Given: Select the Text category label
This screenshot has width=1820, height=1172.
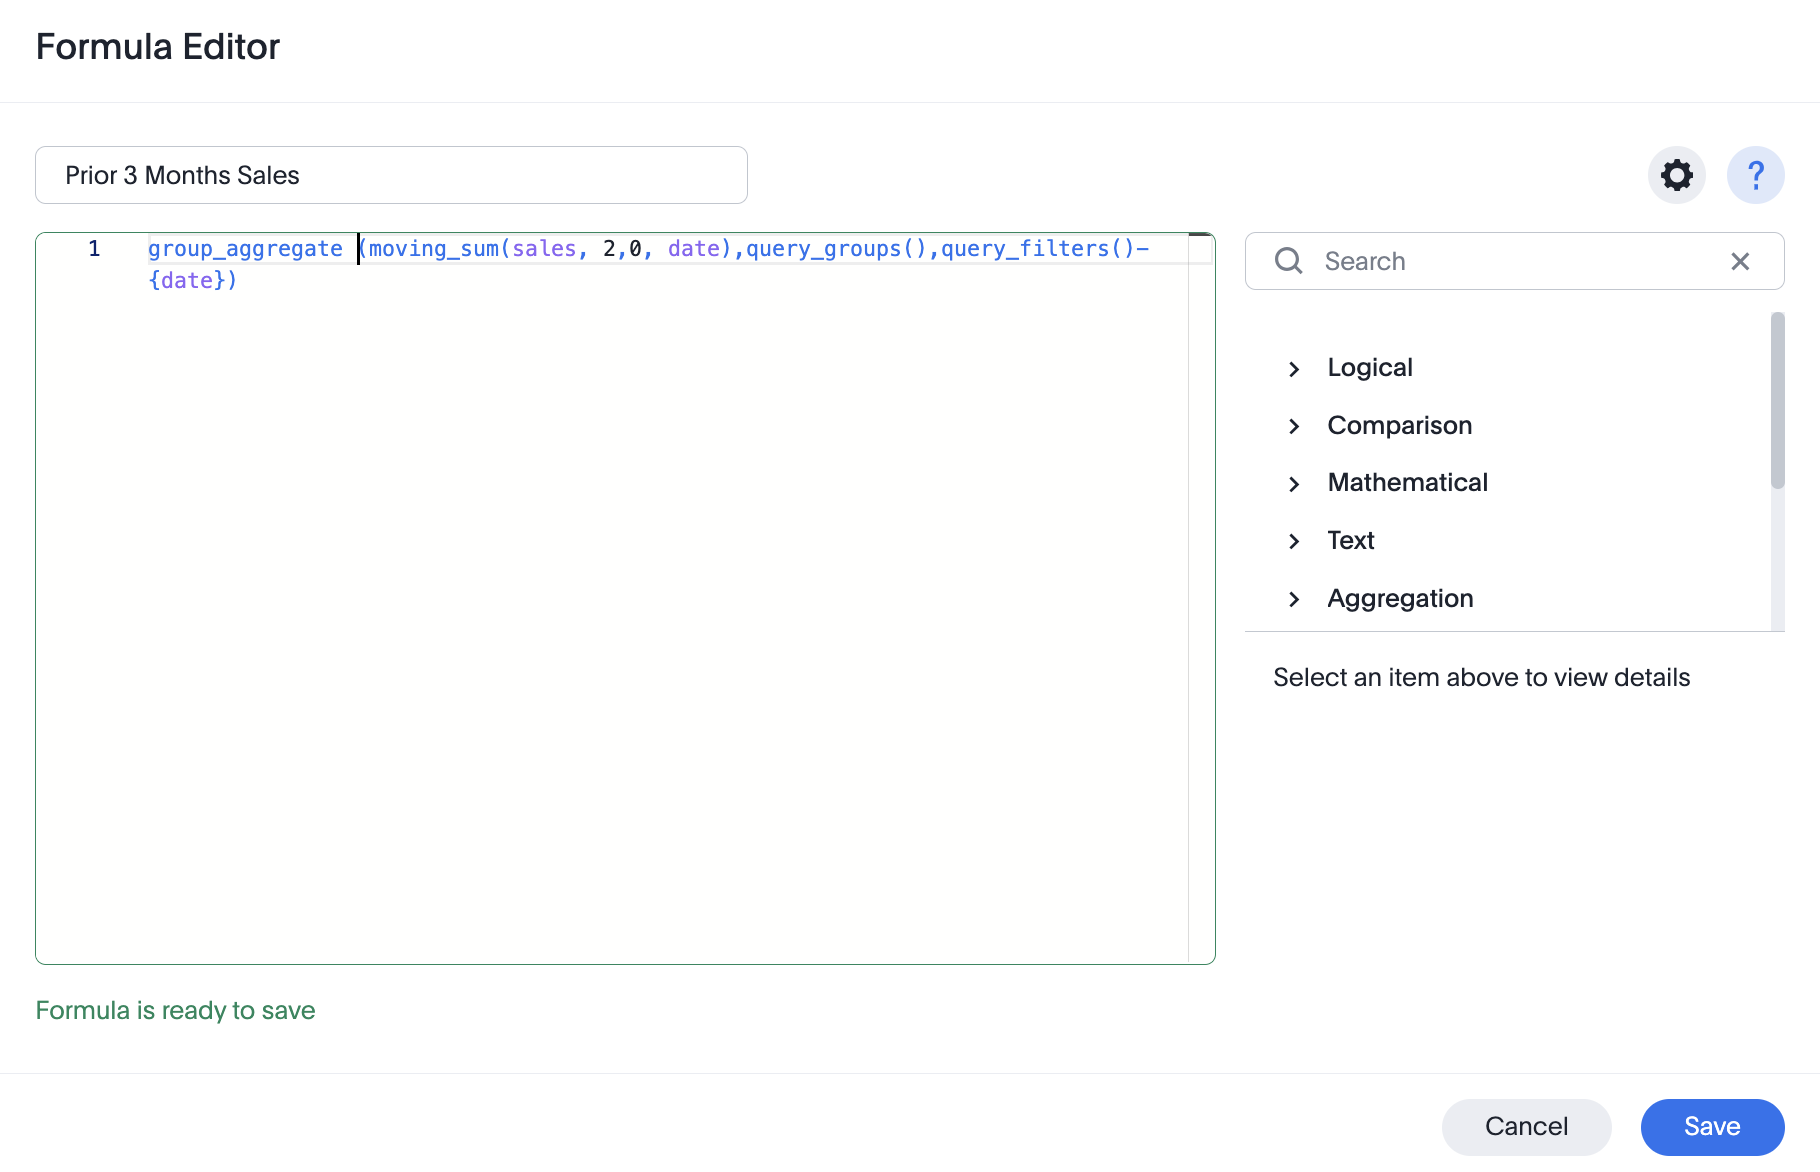Looking at the screenshot, I should (1350, 540).
